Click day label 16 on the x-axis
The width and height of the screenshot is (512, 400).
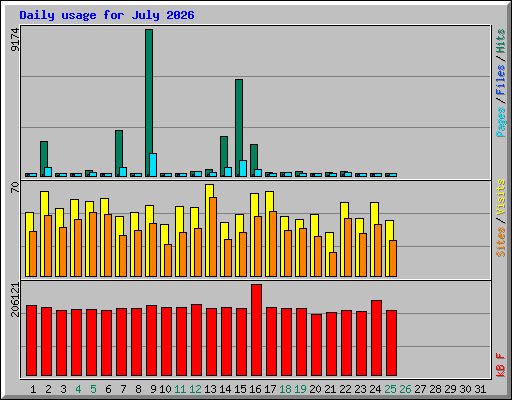[x=255, y=389]
